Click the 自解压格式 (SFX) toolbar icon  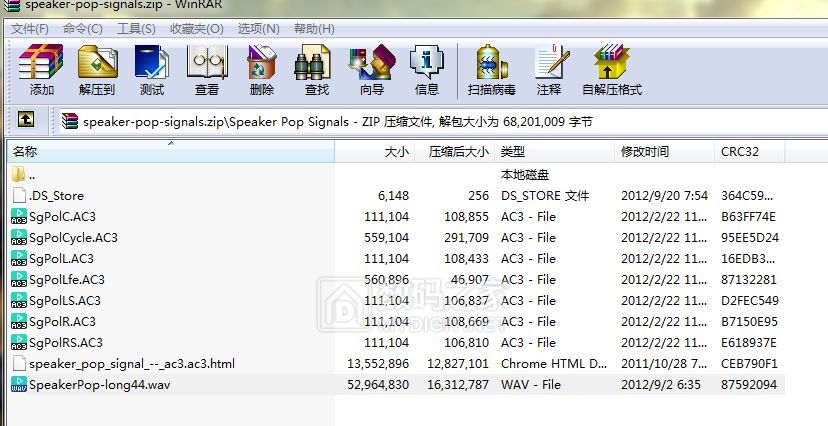pos(611,62)
